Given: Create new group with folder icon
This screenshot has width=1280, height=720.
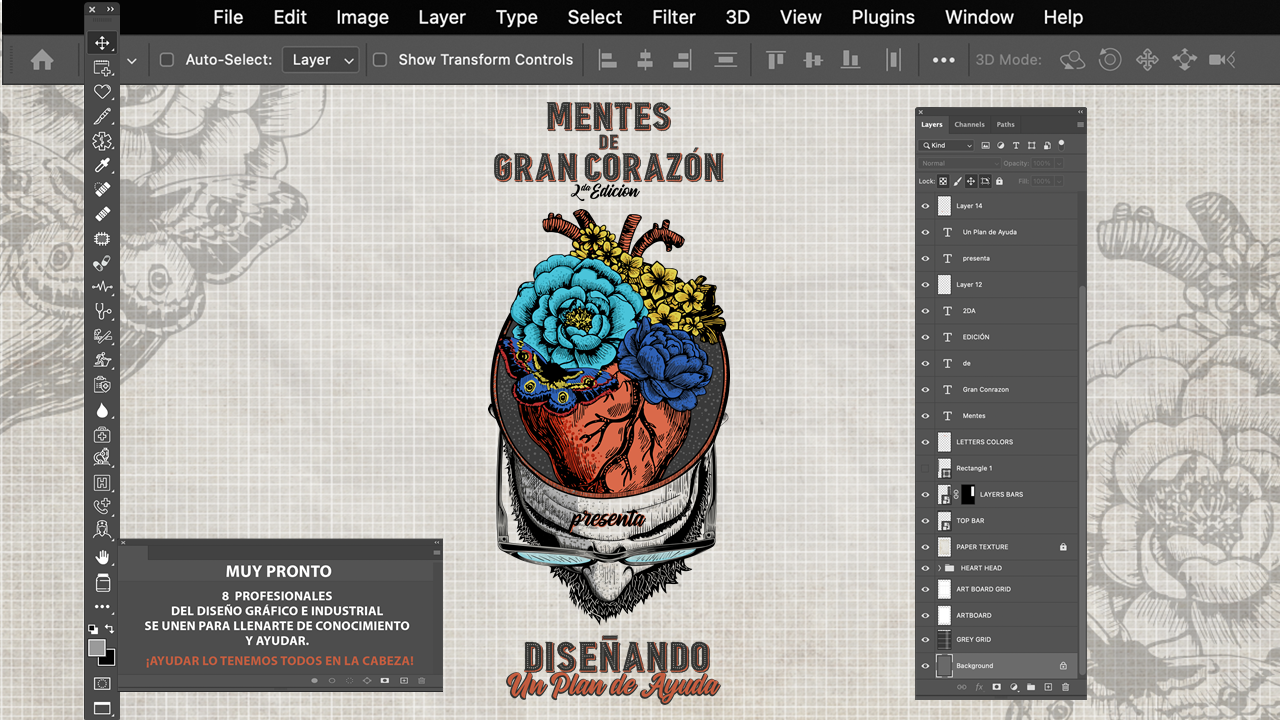Looking at the screenshot, I should [1031, 687].
